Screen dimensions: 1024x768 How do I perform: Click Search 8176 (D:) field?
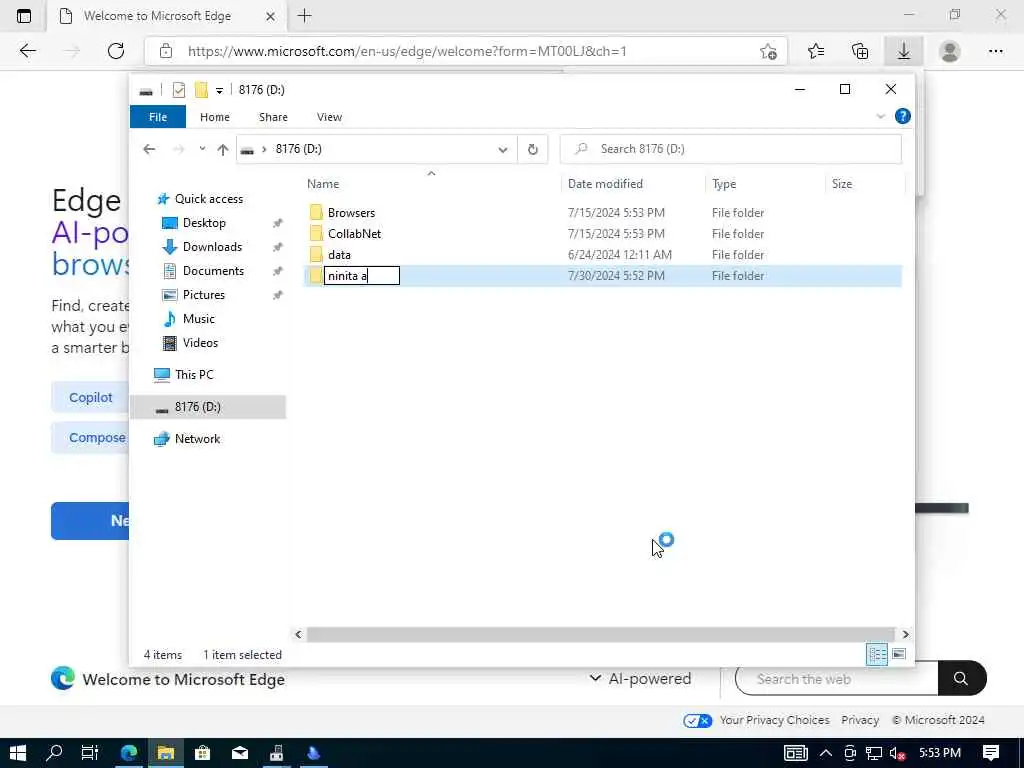pyautogui.click(x=731, y=149)
